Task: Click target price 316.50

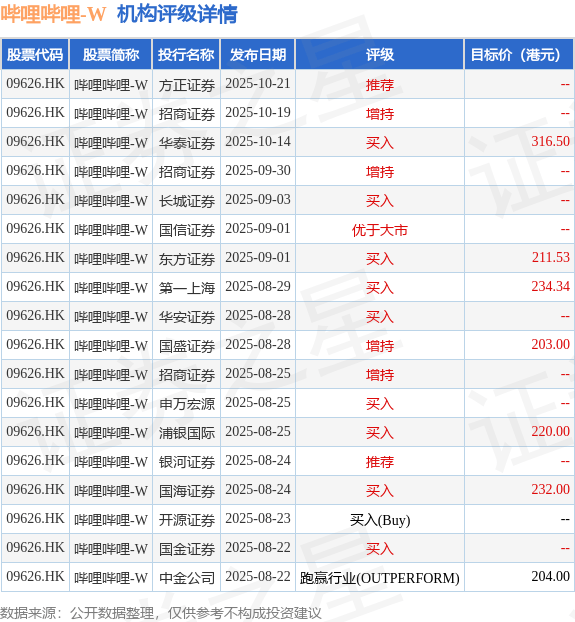Action: pos(550,142)
